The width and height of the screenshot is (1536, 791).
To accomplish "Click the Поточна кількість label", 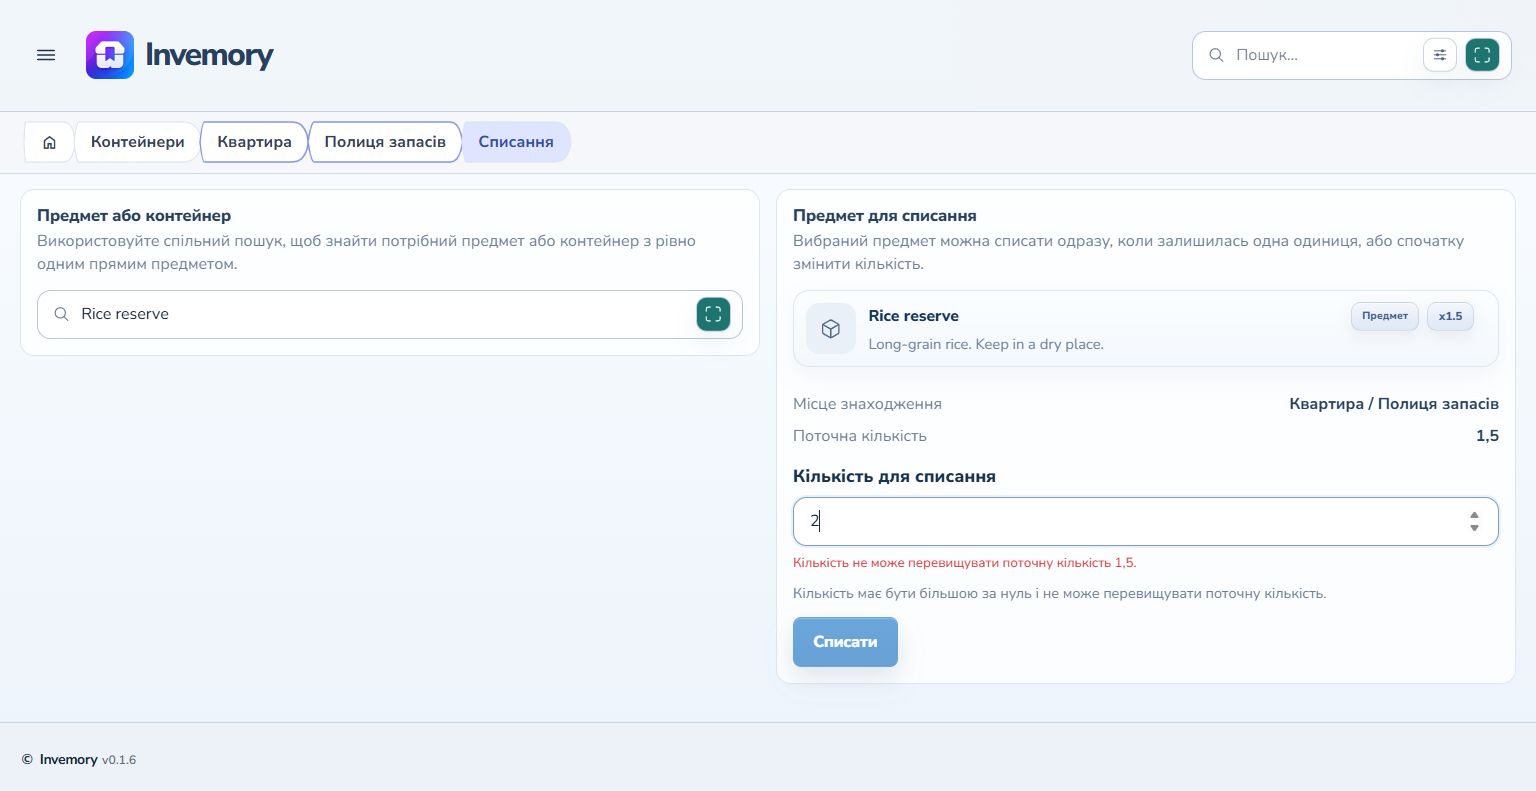I will (859, 436).
